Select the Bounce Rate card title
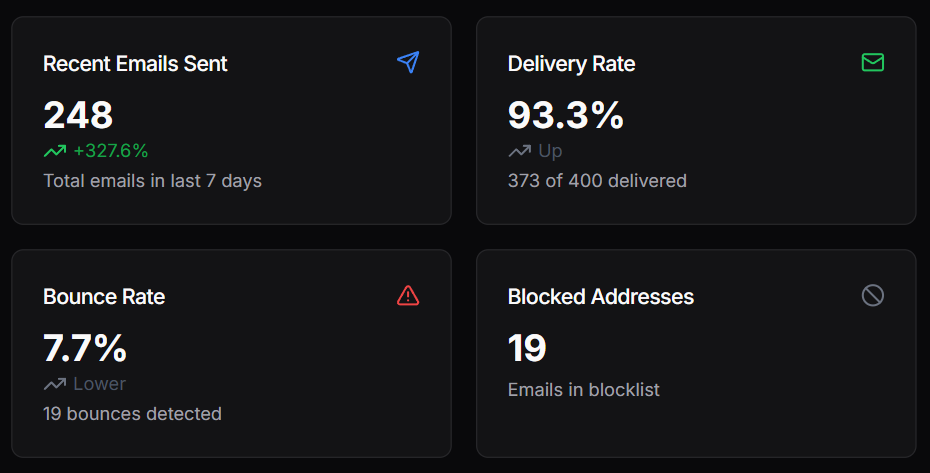This screenshot has height=473, width=930. click(x=104, y=297)
